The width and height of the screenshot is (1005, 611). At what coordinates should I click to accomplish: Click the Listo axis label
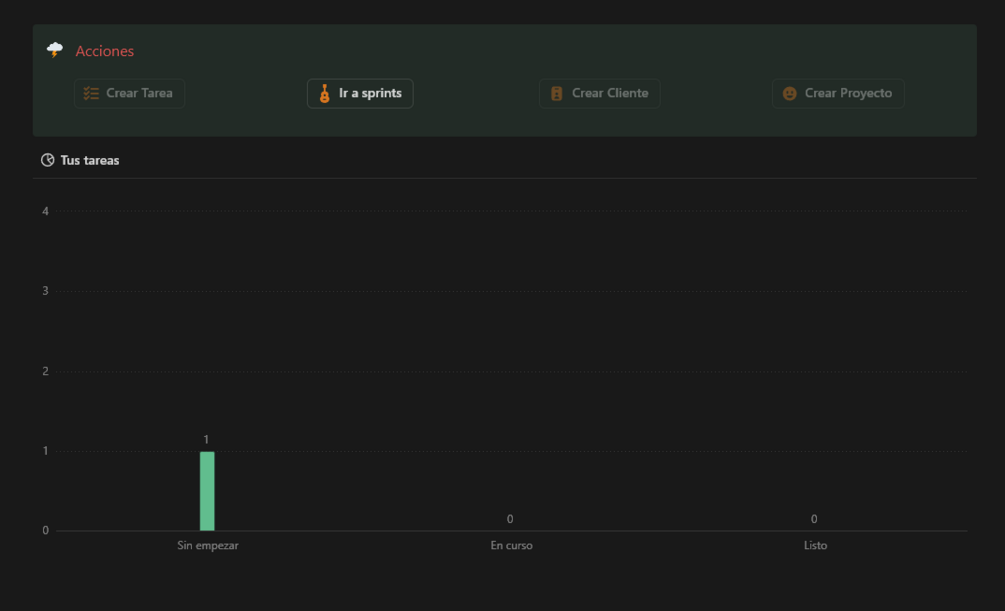[815, 546]
